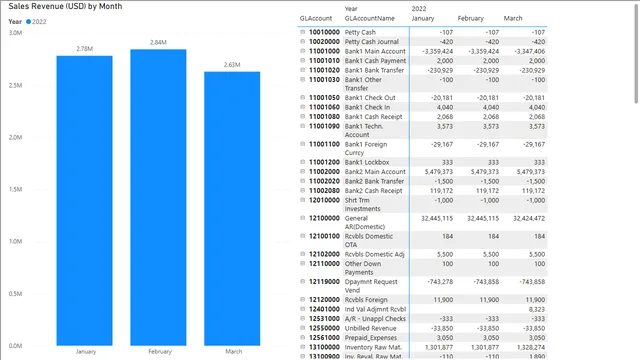
Task: Expand the 11001010 Bank1 Cash Payment row
Action: 302,60
